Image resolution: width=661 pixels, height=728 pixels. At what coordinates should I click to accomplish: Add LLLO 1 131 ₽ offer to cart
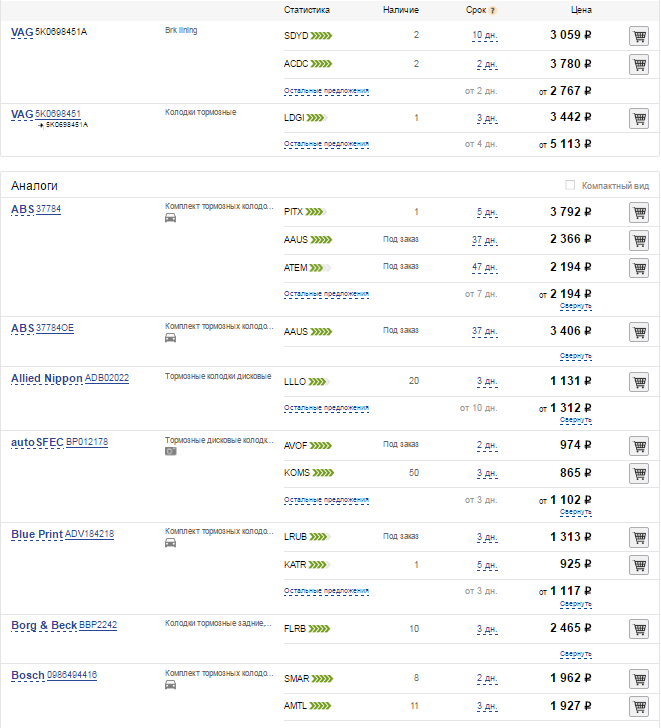click(639, 382)
